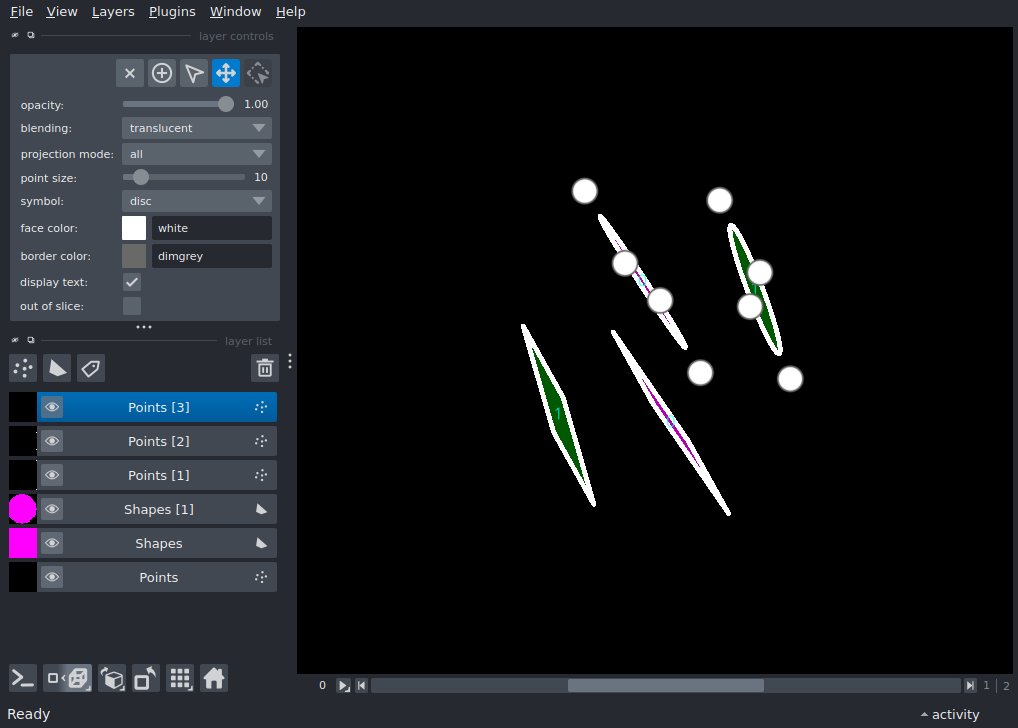1018x728 pixels.
Task: Click the face color white swatch
Action: 134,228
